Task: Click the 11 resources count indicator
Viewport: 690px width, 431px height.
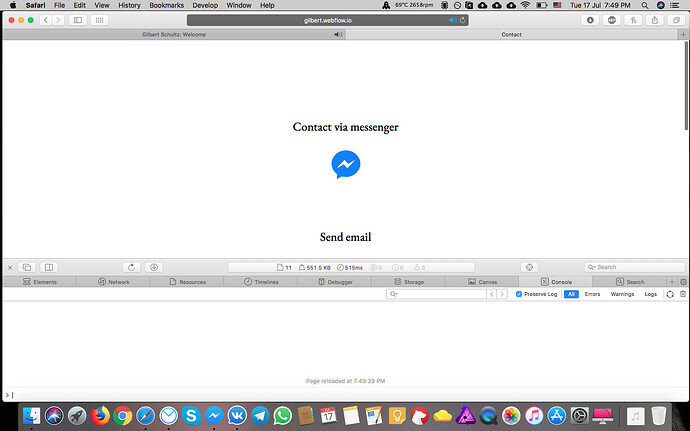Action: 284,267
